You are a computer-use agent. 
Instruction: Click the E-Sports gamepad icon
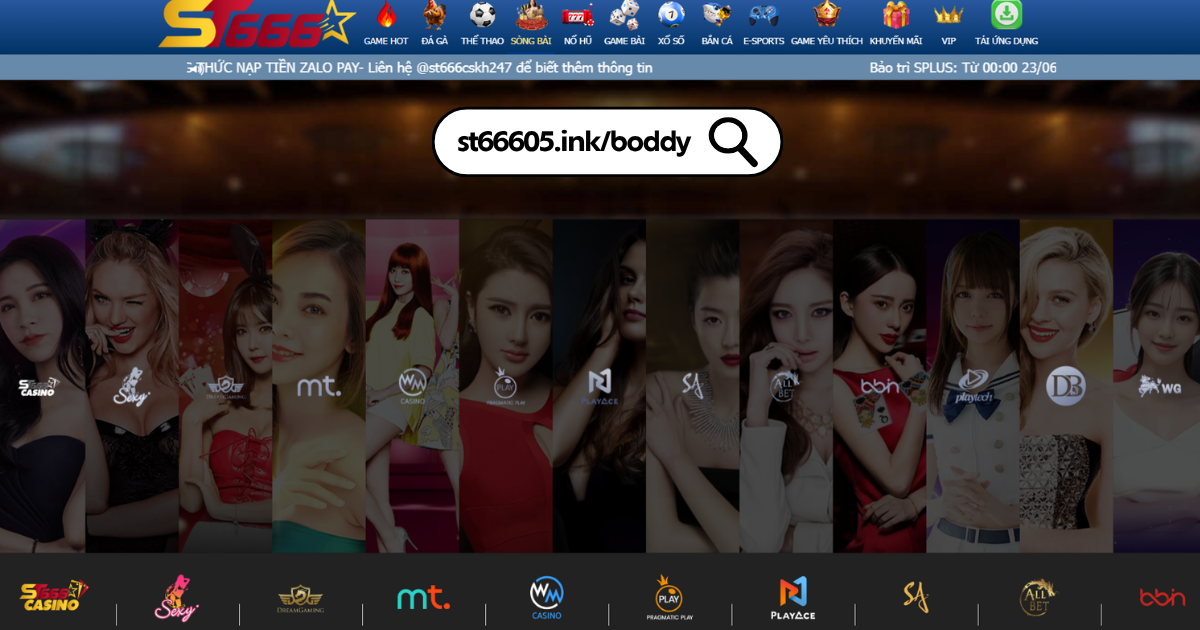[x=764, y=16]
